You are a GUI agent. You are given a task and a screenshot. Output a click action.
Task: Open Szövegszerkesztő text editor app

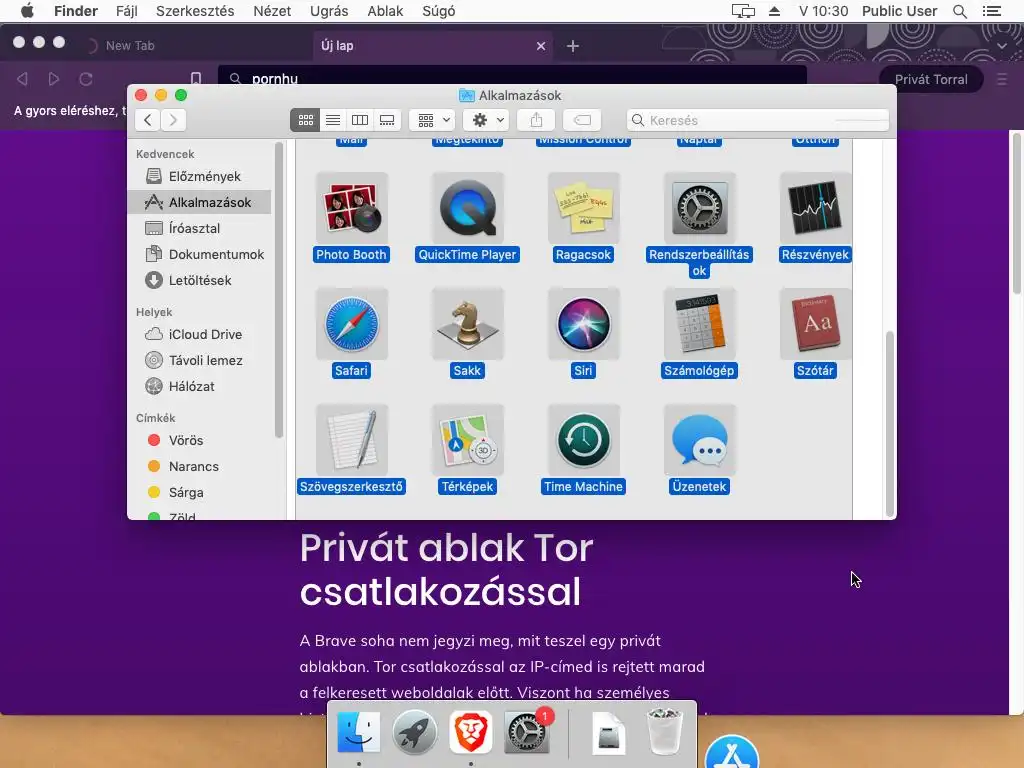click(351, 440)
